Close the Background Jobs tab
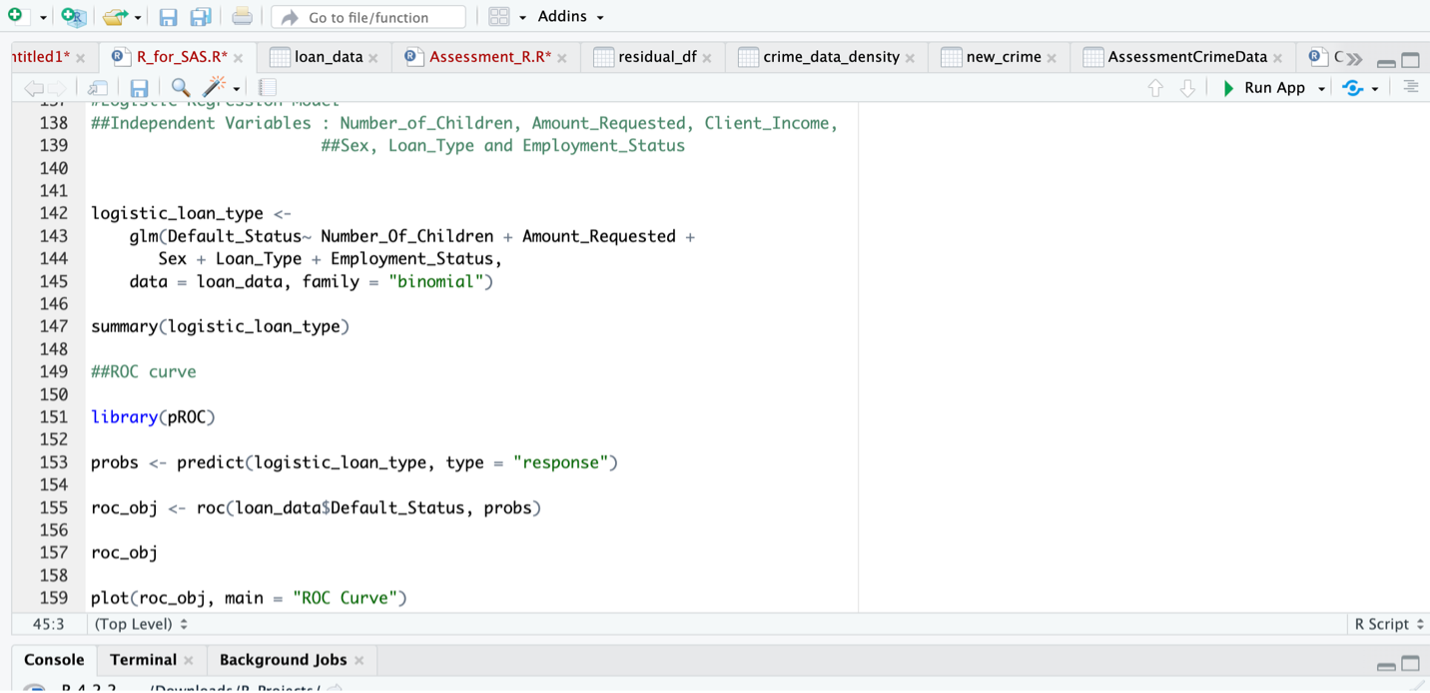This screenshot has height=693, width=1430. coord(359,661)
